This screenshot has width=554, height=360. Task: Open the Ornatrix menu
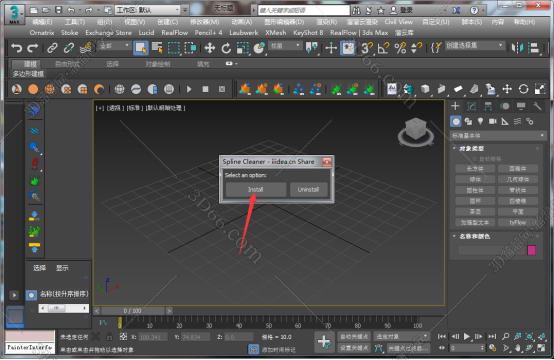42,33
